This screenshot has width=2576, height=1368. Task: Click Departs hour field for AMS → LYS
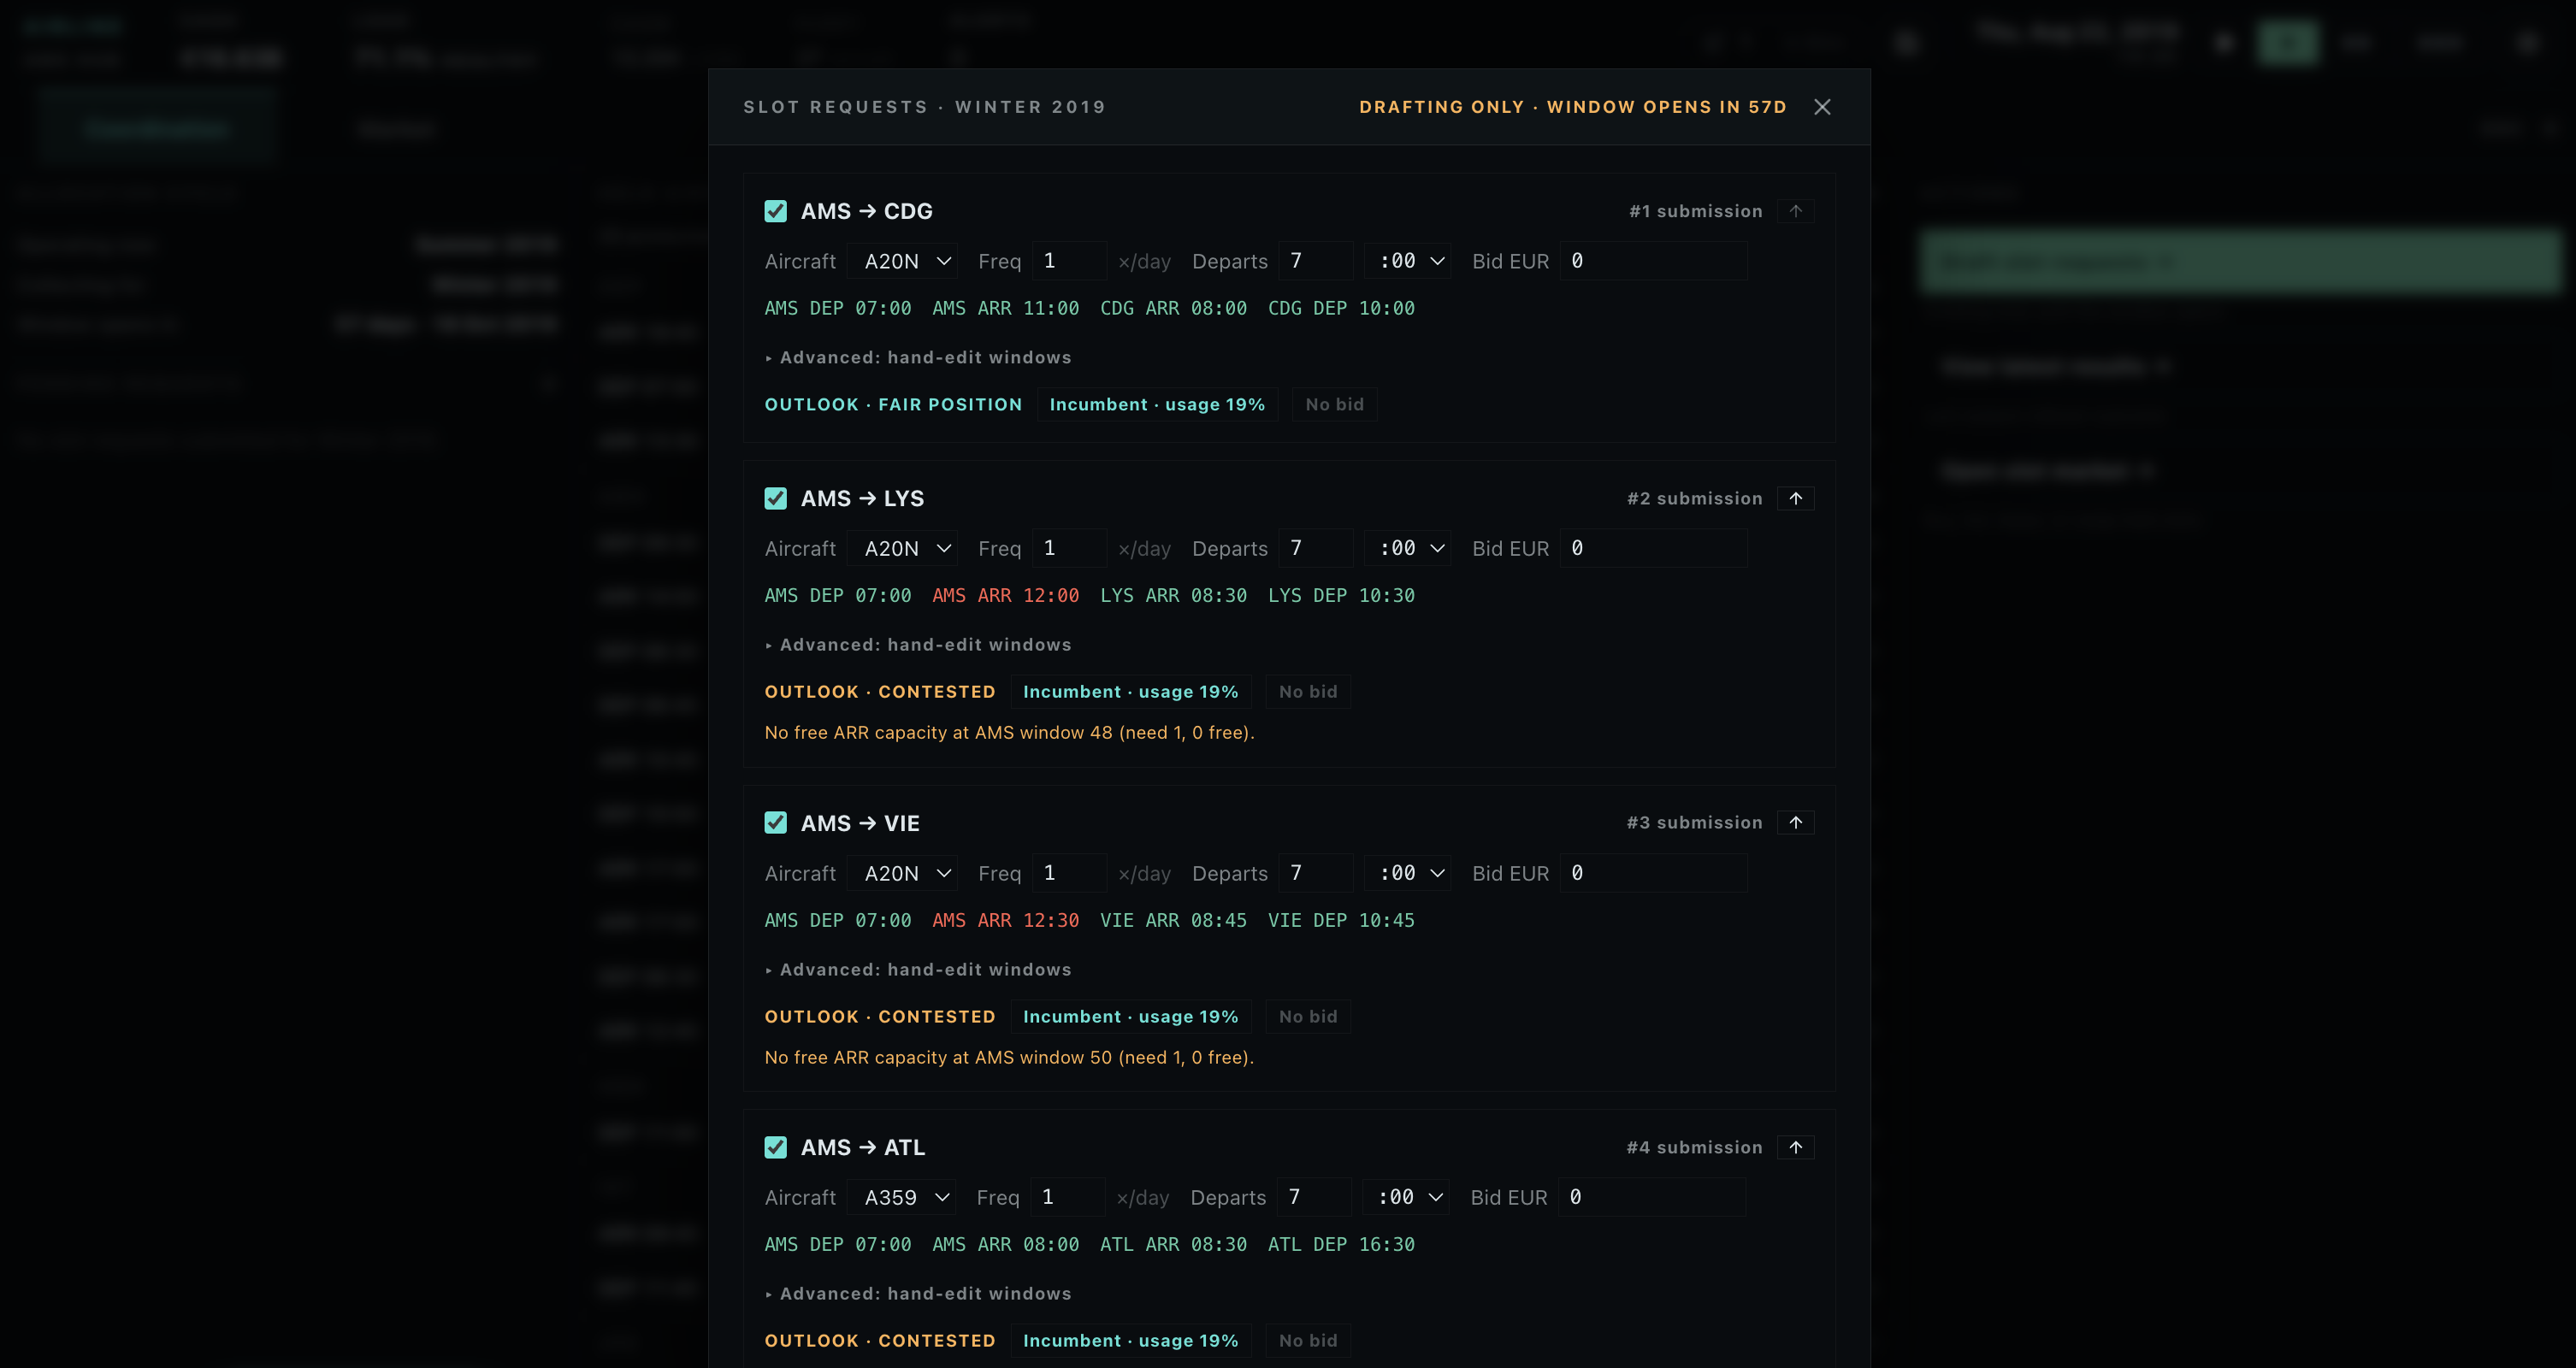pyautogui.click(x=1316, y=548)
